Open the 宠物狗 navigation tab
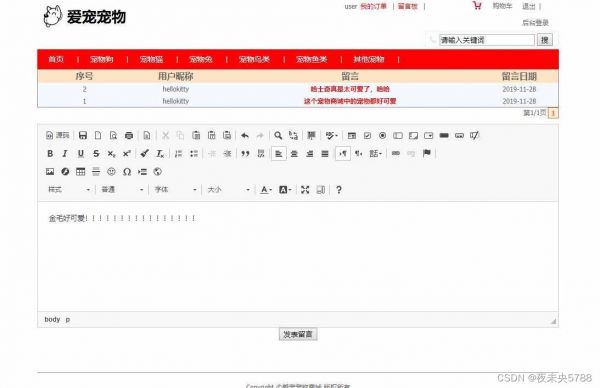This screenshot has width=600, height=388. tap(102, 59)
